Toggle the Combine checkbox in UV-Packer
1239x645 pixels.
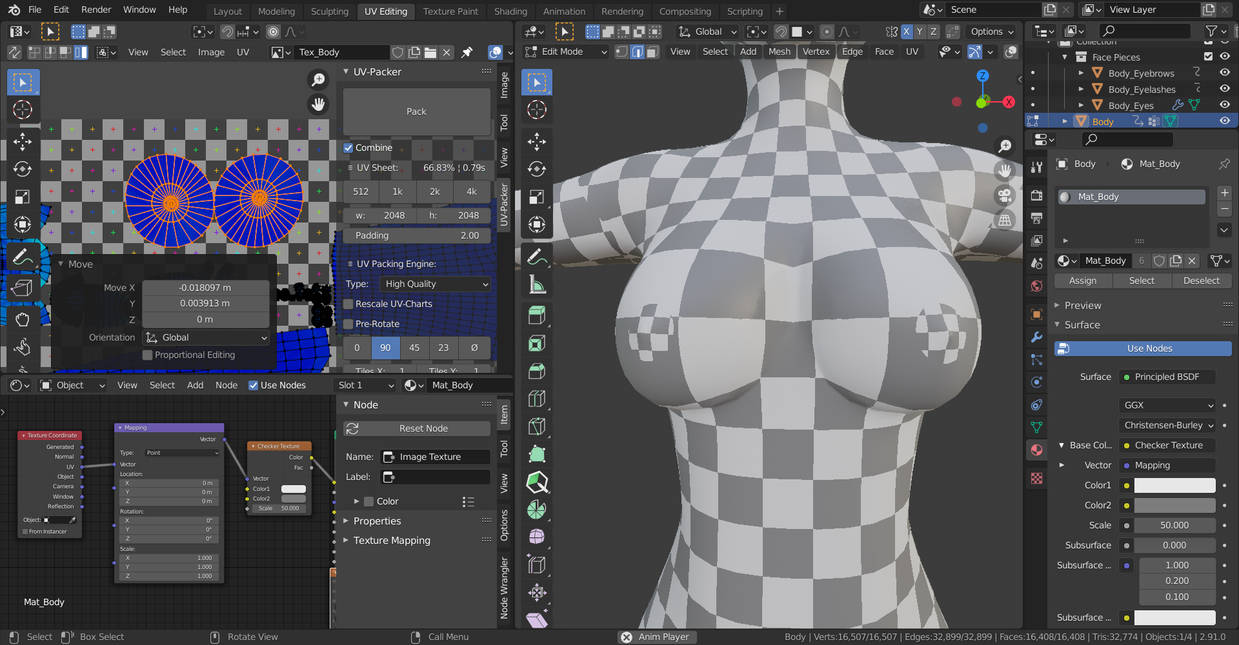tap(348, 148)
